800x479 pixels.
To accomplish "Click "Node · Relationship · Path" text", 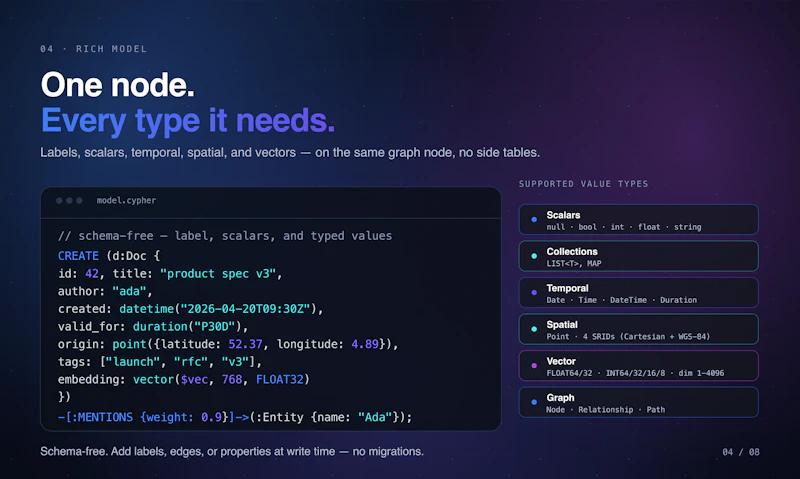I will 605,410.
